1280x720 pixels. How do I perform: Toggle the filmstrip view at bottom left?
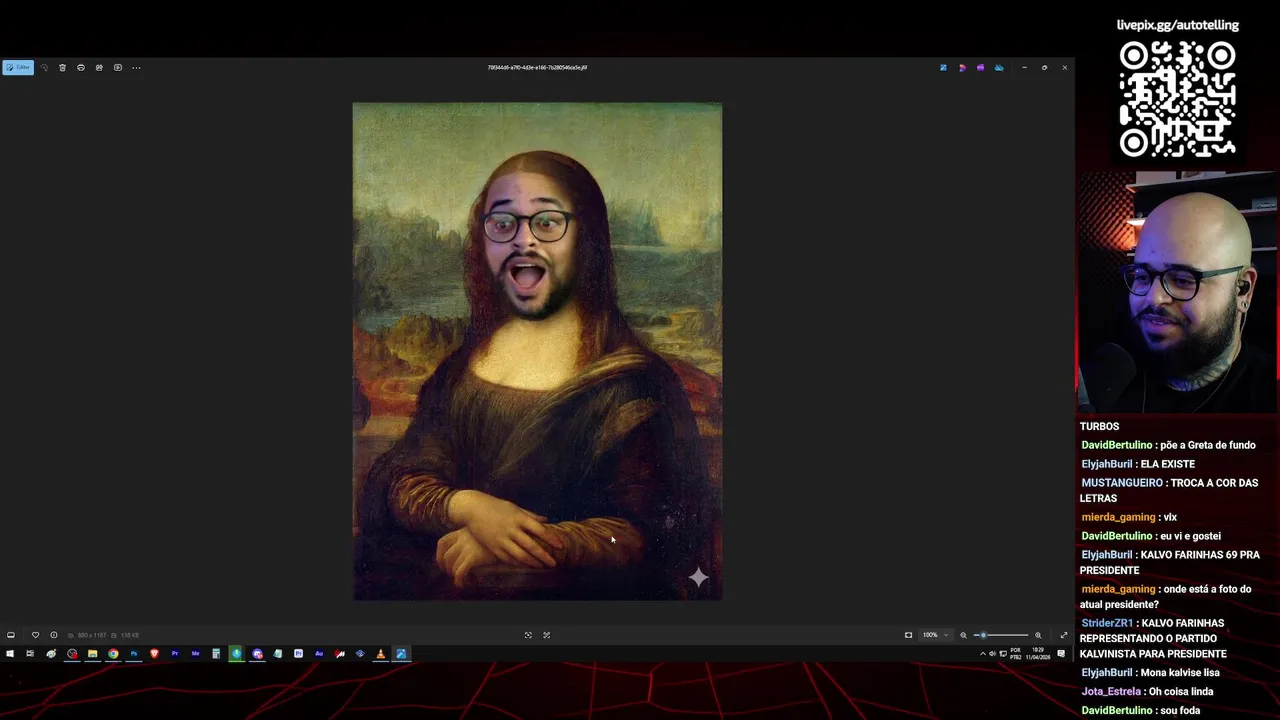coord(11,635)
